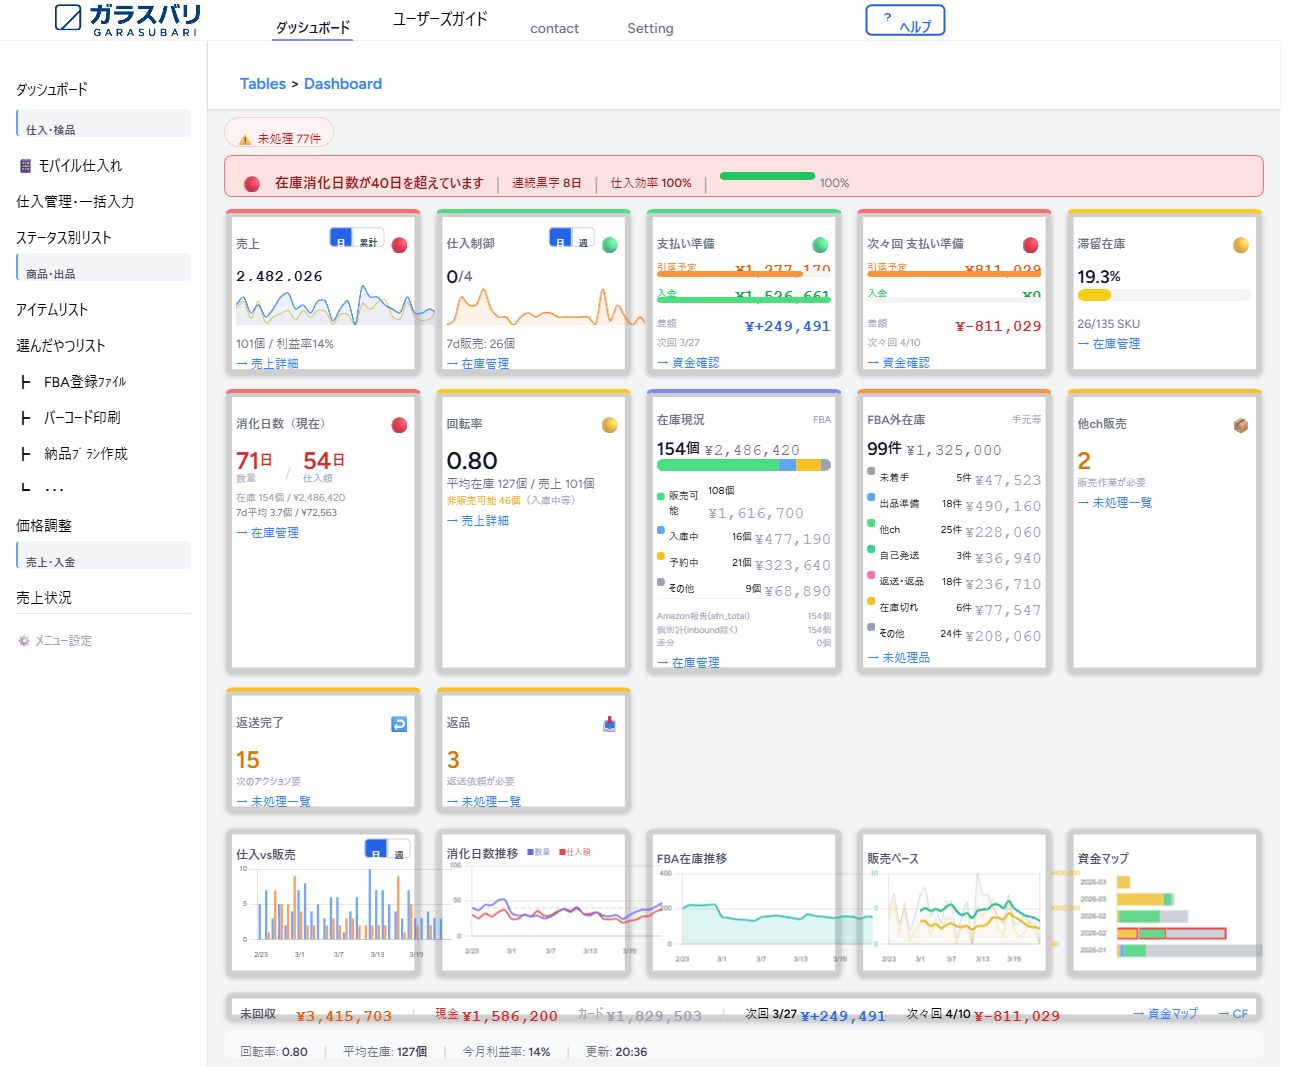Screen dimensions: 1294x1067
Task: Click the return arrow icon on 返送完了 card
Action: [402, 721]
